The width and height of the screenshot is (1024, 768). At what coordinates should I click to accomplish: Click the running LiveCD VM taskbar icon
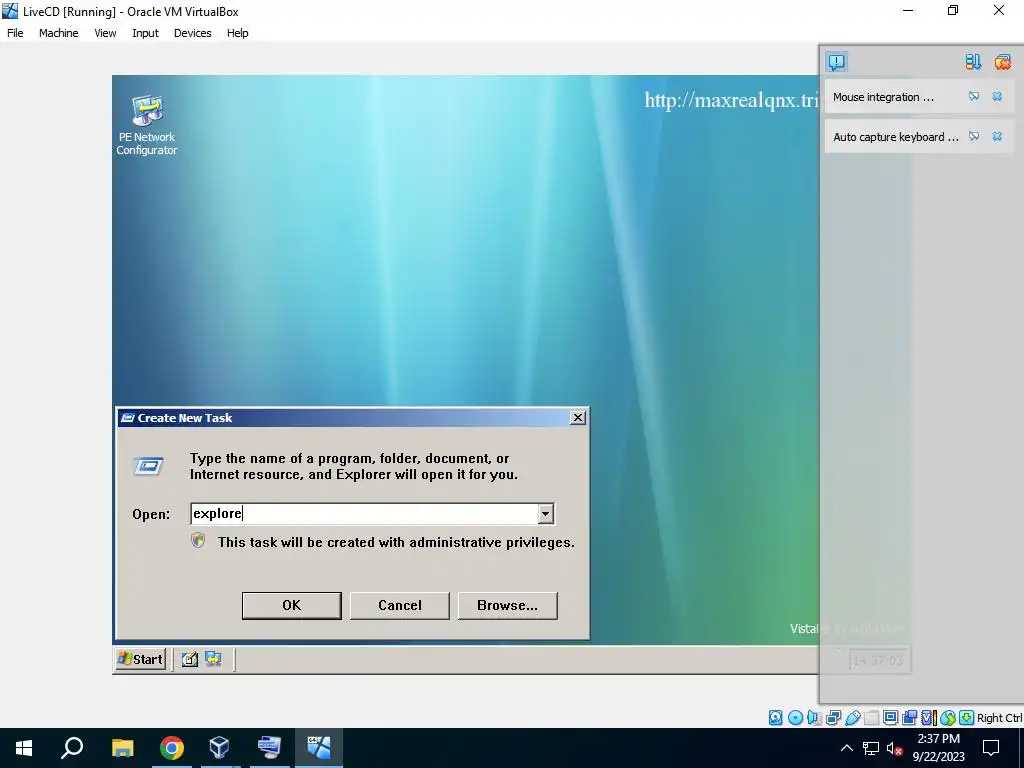click(319, 748)
